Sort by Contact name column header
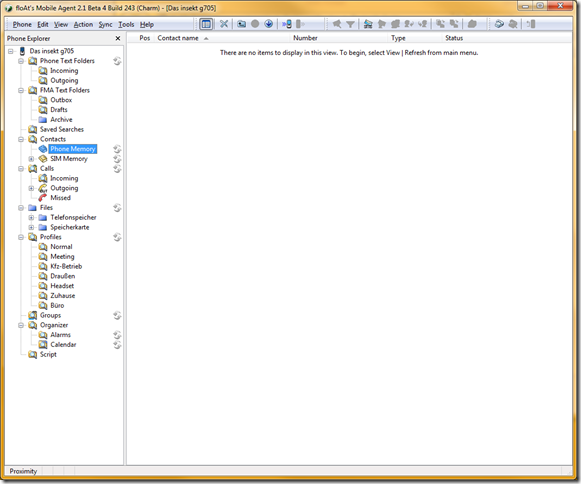The width and height of the screenshot is (581, 484). coord(178,38)
